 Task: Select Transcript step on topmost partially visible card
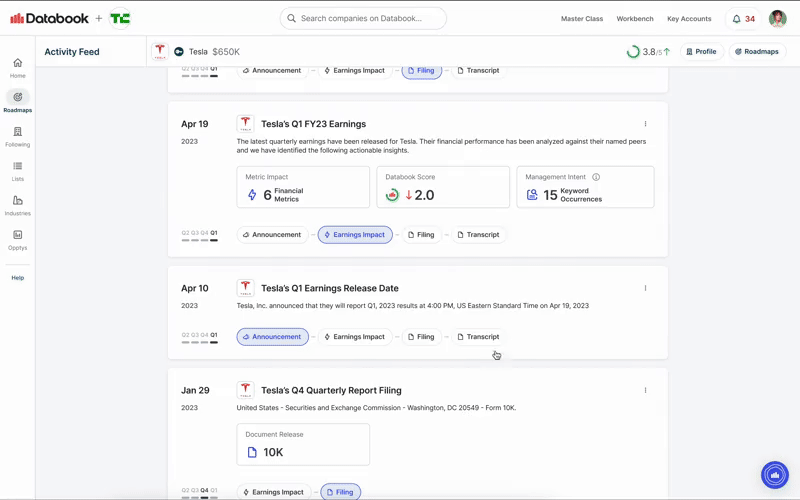click(x=479, y=71)
